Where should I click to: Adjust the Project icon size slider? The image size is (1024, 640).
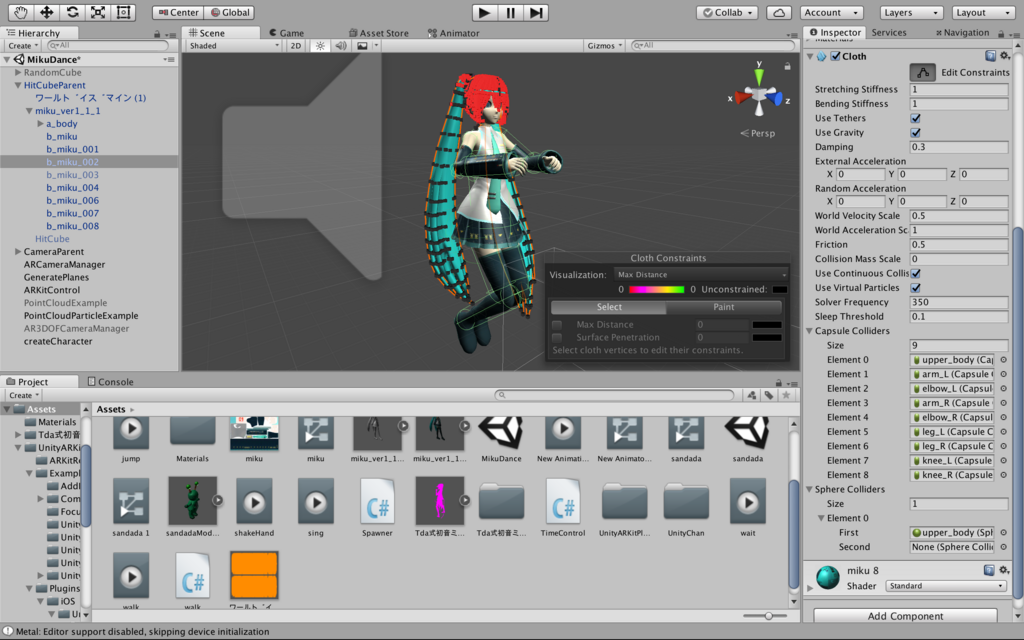768,616
